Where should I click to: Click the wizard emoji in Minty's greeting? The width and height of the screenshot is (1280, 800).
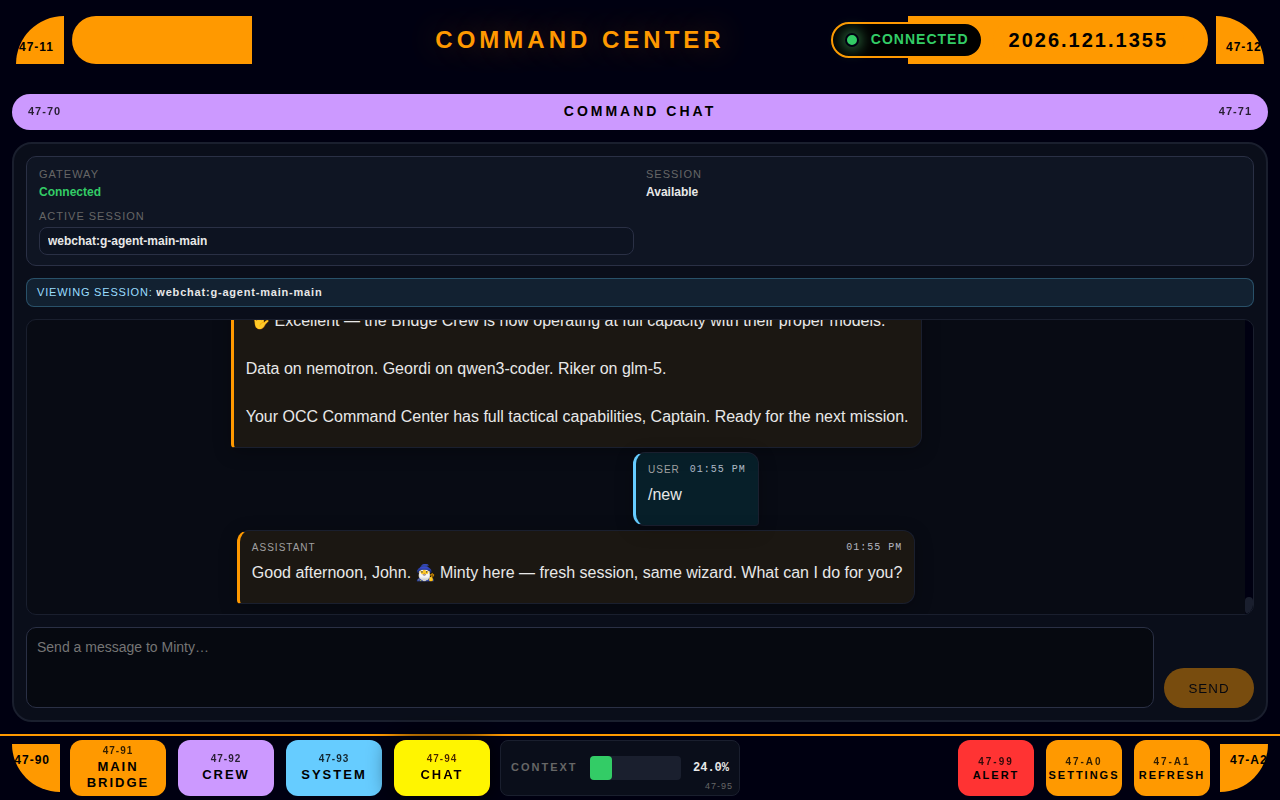(x=425, y=573)
